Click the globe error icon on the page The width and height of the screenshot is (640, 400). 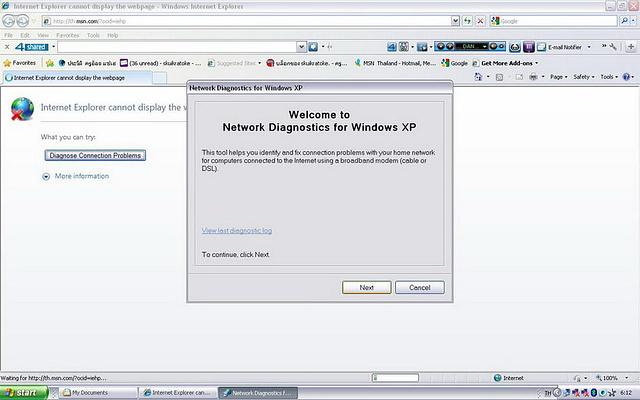22,109
